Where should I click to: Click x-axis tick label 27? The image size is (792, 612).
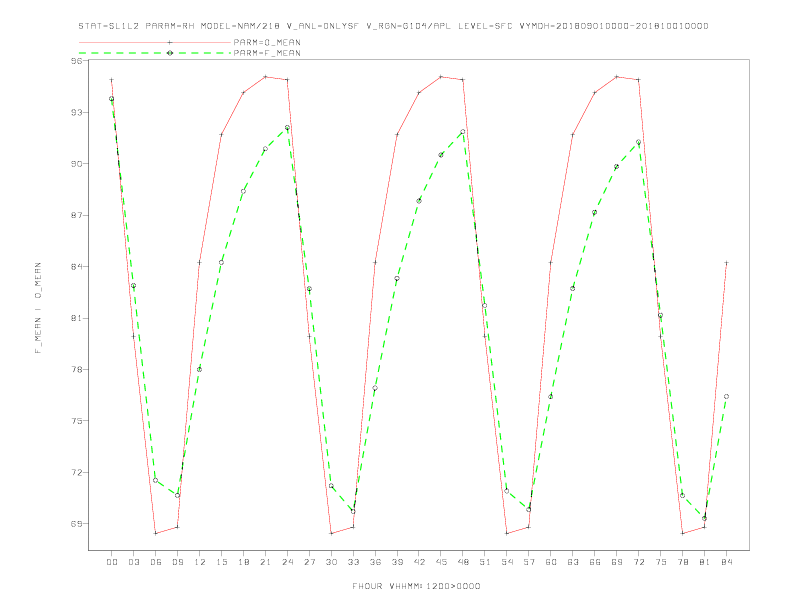[309, 562]
